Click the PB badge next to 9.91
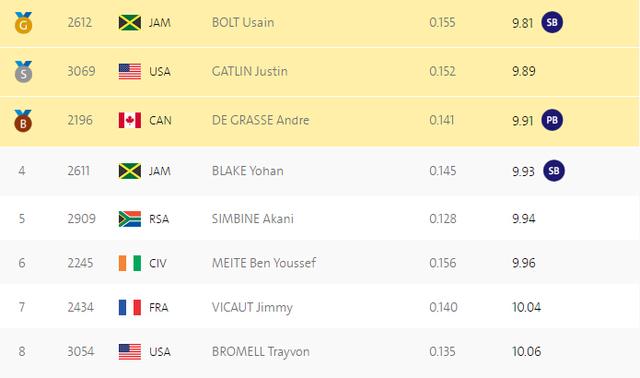The width and height of the screenshot is (640, 378). tap(552, 120)
